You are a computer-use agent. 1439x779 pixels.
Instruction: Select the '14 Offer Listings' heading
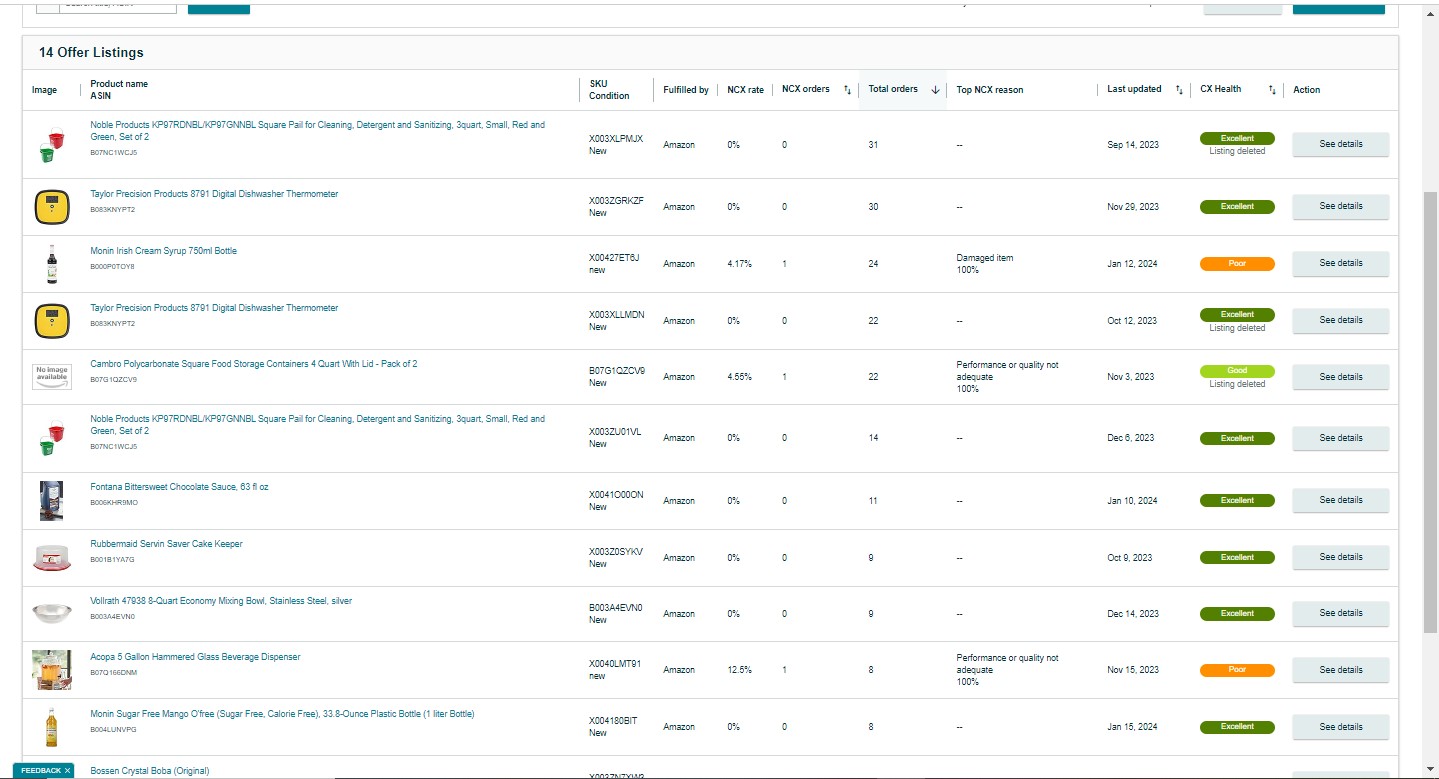point(91,52)
